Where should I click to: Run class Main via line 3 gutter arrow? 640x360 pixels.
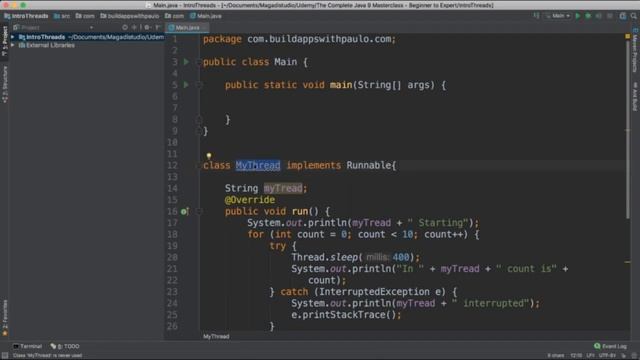click(186, 62)
